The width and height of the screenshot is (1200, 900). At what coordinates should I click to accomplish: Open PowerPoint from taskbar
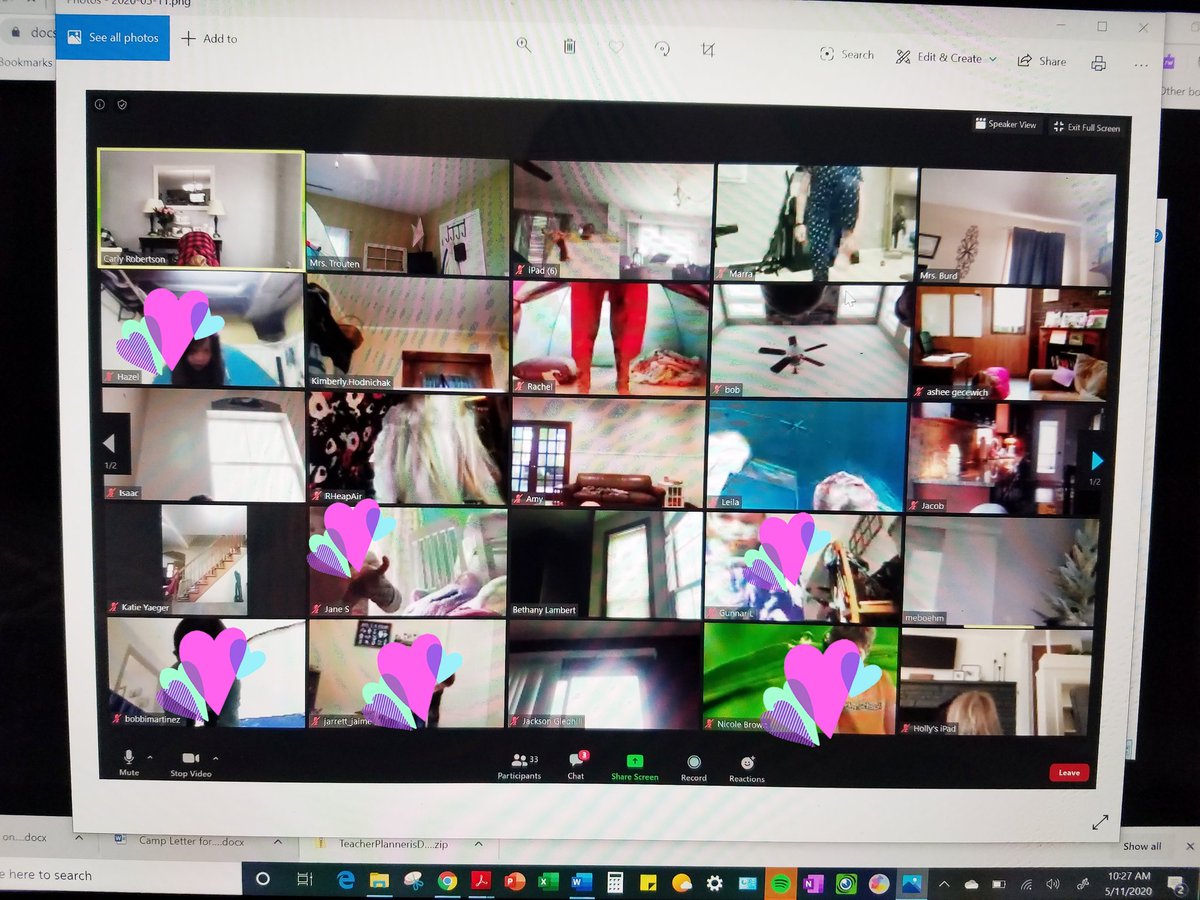(514, 882)
